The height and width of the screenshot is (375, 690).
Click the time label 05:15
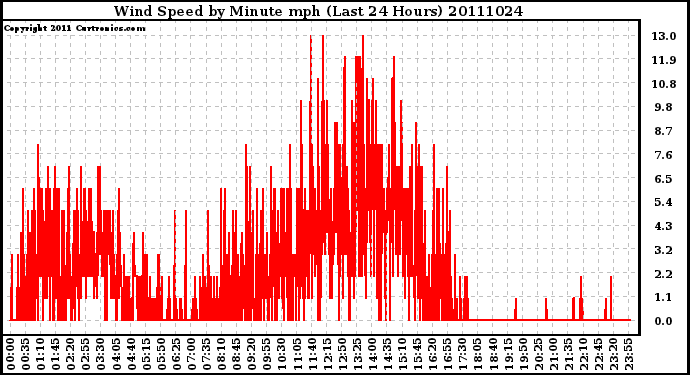click(x=146, y=355)
